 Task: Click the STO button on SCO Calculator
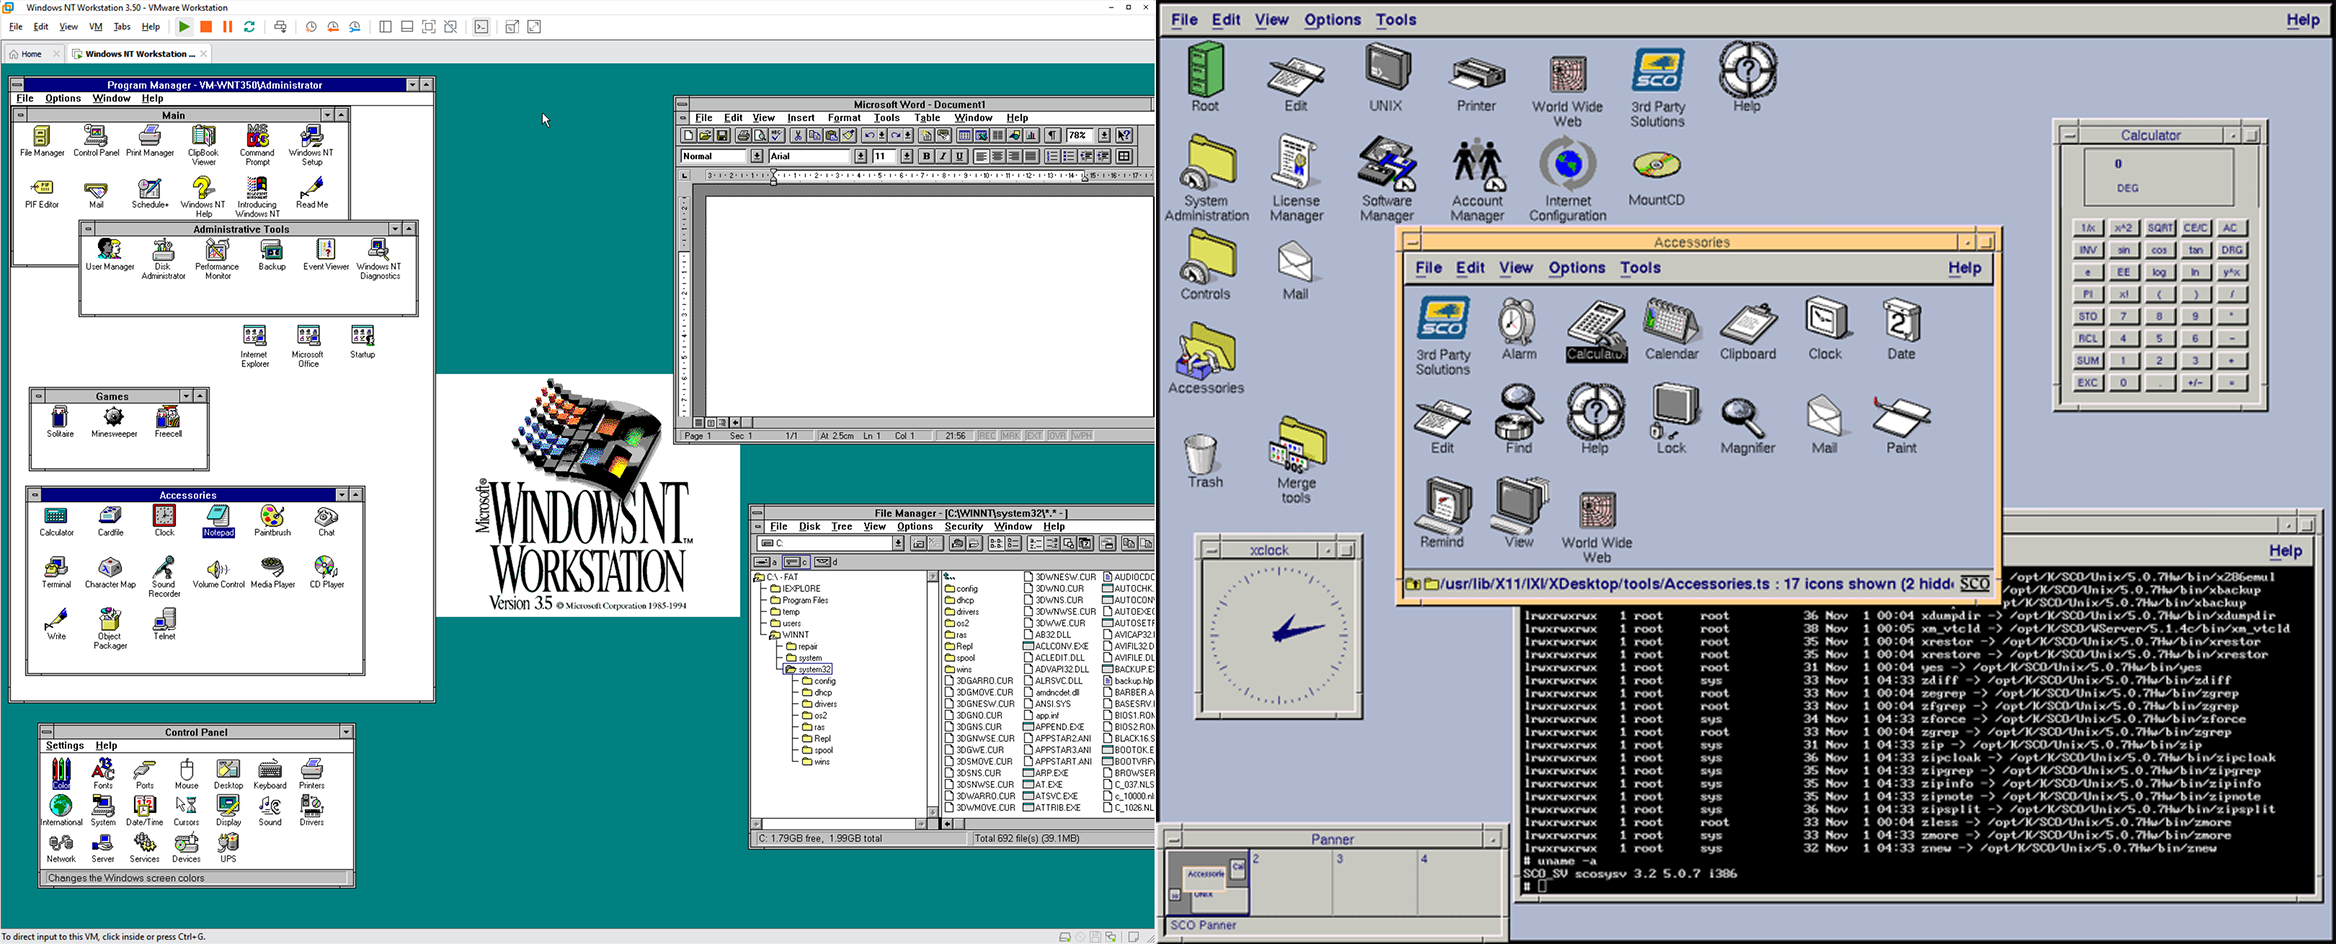[2088, 316]
